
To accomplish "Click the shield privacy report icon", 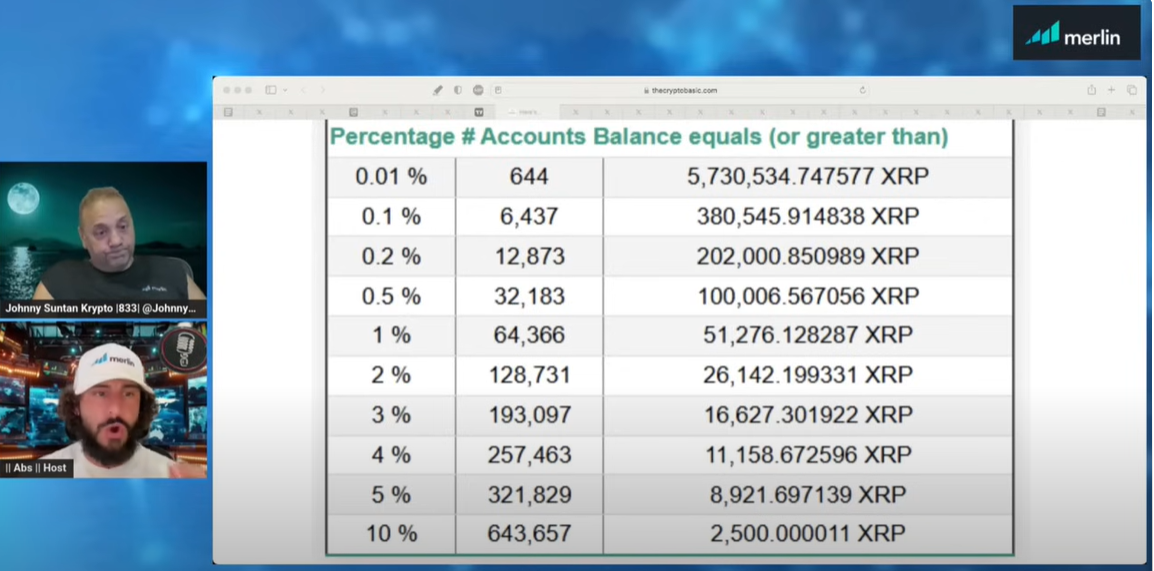I will (x=458, y=90).
